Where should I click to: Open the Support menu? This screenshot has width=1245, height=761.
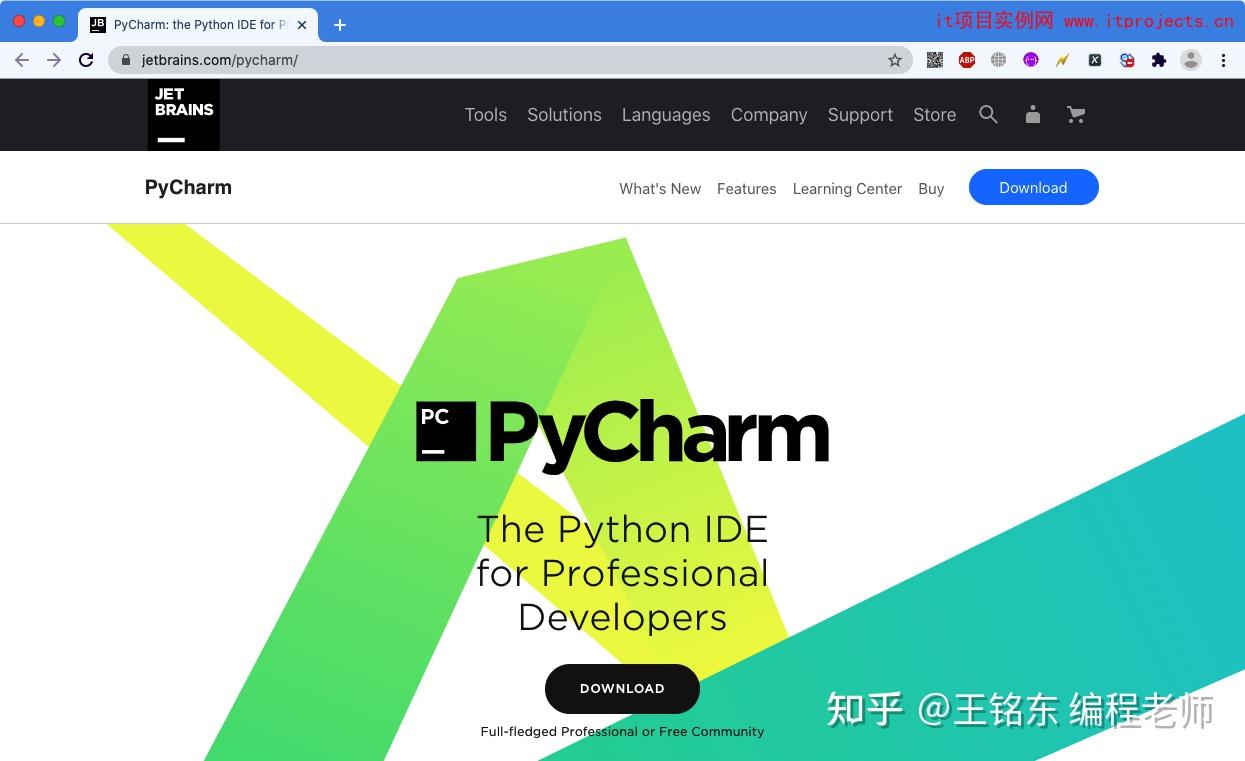coord(860,115)
